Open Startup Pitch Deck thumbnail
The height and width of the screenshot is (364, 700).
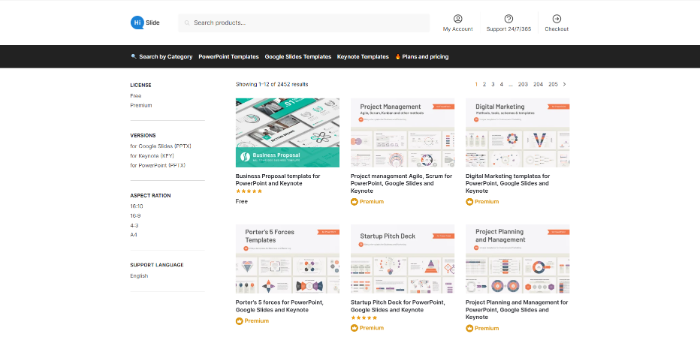(402, 259)
